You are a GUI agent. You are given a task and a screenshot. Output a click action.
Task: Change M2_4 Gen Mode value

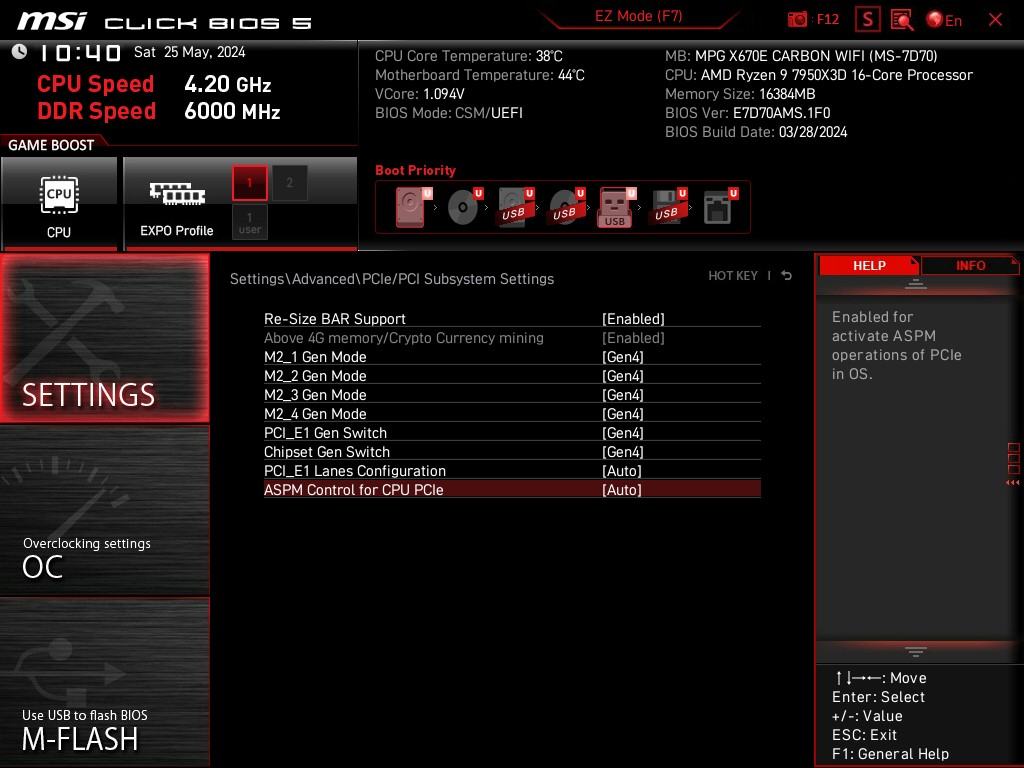(x=622, y=413)
